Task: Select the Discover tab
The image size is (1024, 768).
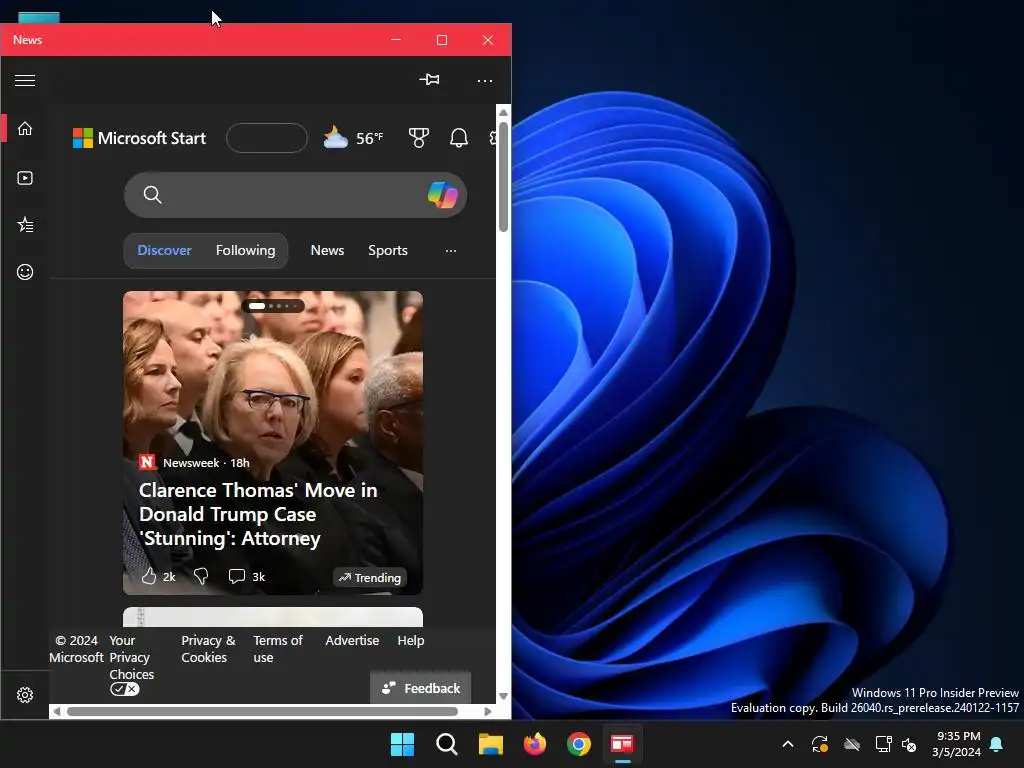Action: (165, 250)
